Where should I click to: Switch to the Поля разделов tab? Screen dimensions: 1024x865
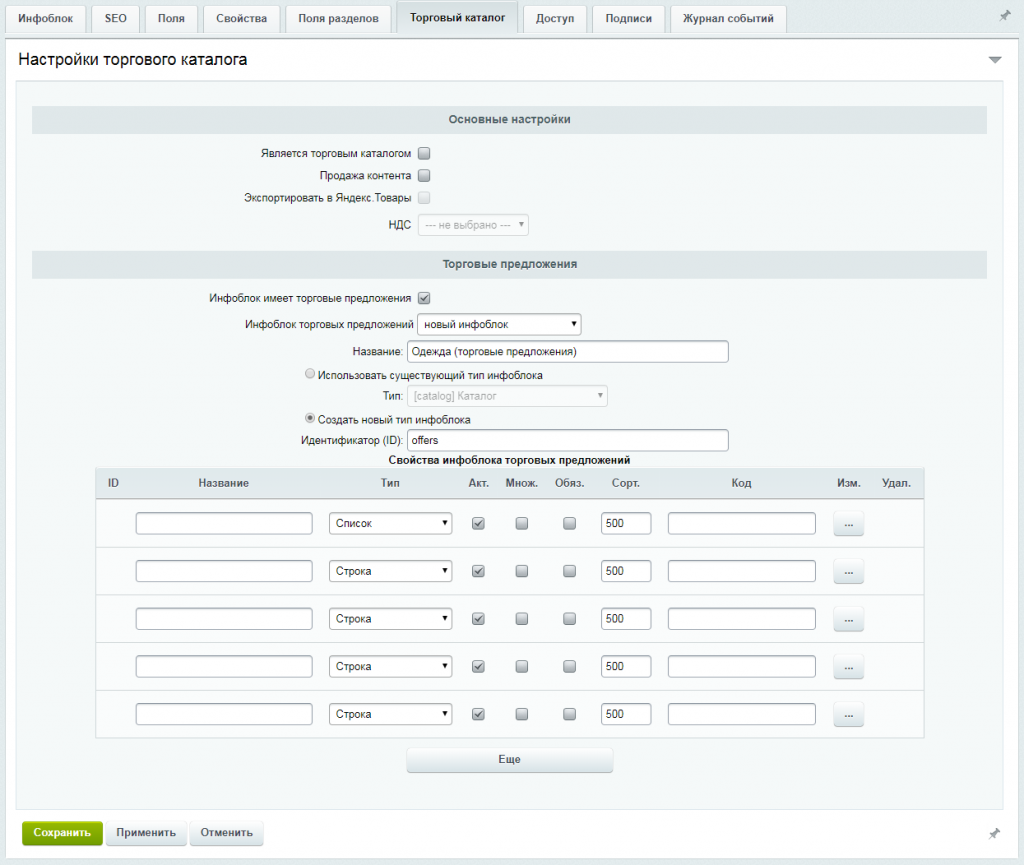point(338,18)
